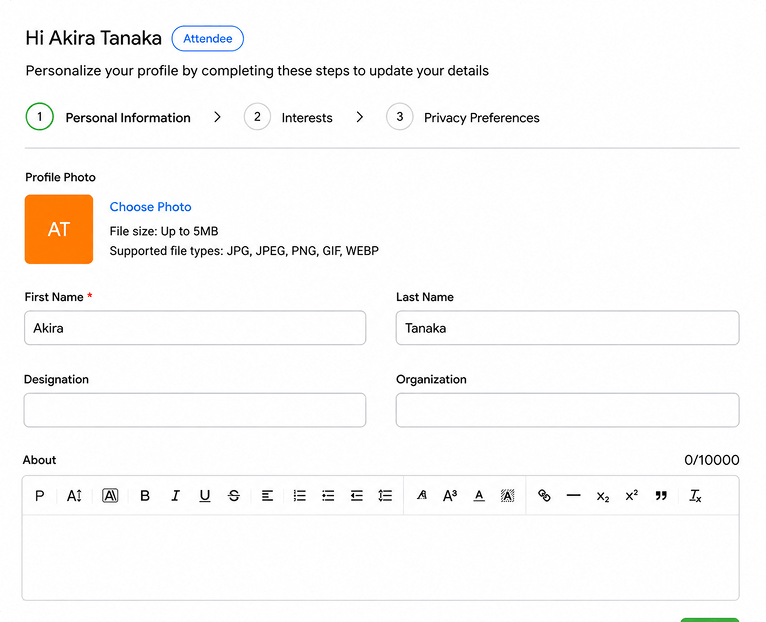Image resolution: width=766 pixels, height=622 pixels.
Task: Insert a hyperlink
Action: 544,496
